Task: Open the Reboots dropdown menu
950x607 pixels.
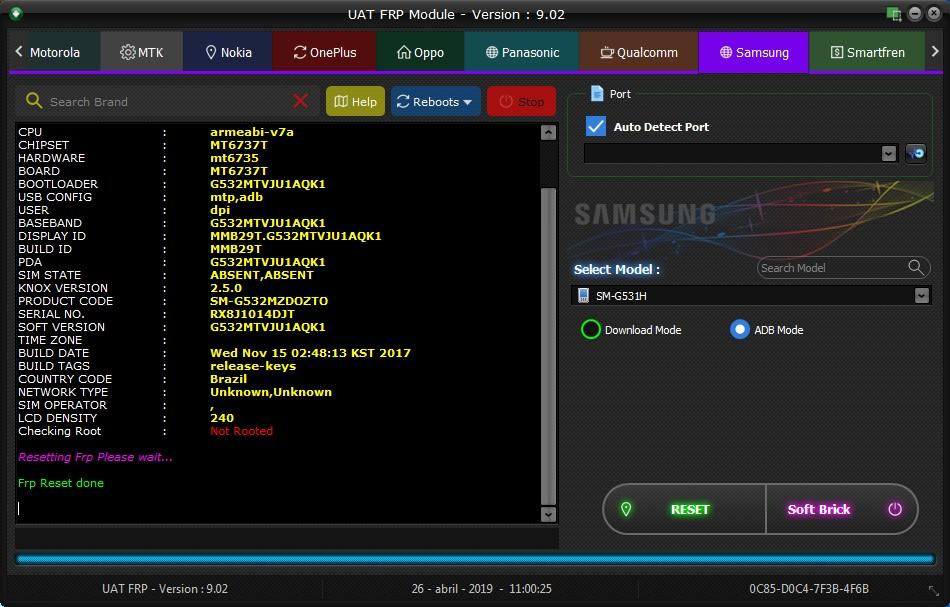Action: point(435,101)
